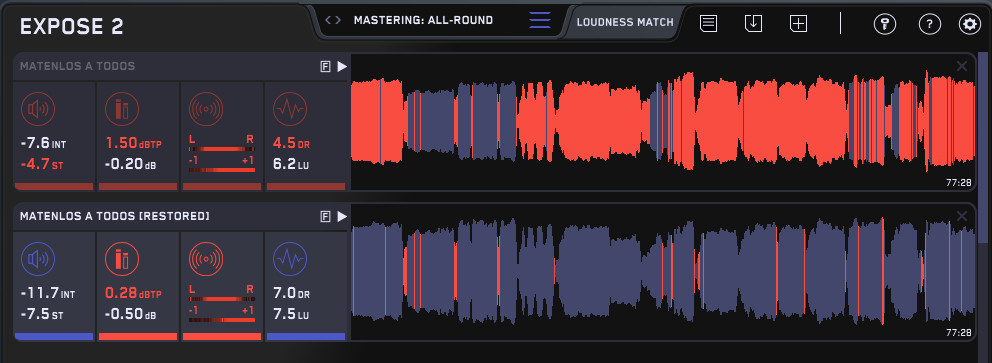
Task: Select the 7.0 DR dynamic range value
Action: click(291, 294)
